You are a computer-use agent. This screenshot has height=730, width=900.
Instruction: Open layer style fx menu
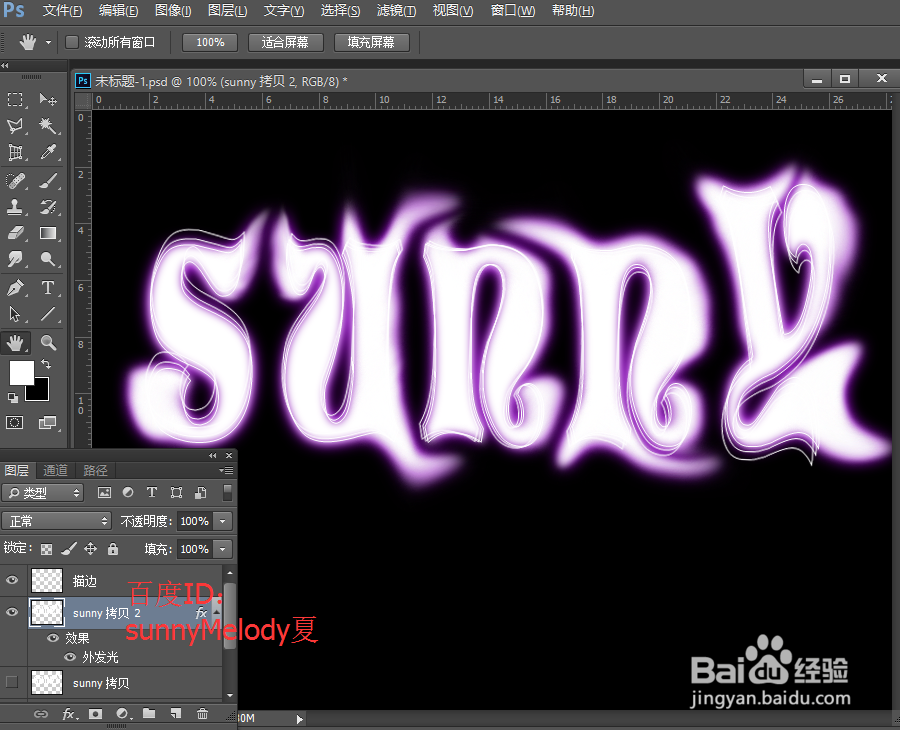click(x=69, y=714)
